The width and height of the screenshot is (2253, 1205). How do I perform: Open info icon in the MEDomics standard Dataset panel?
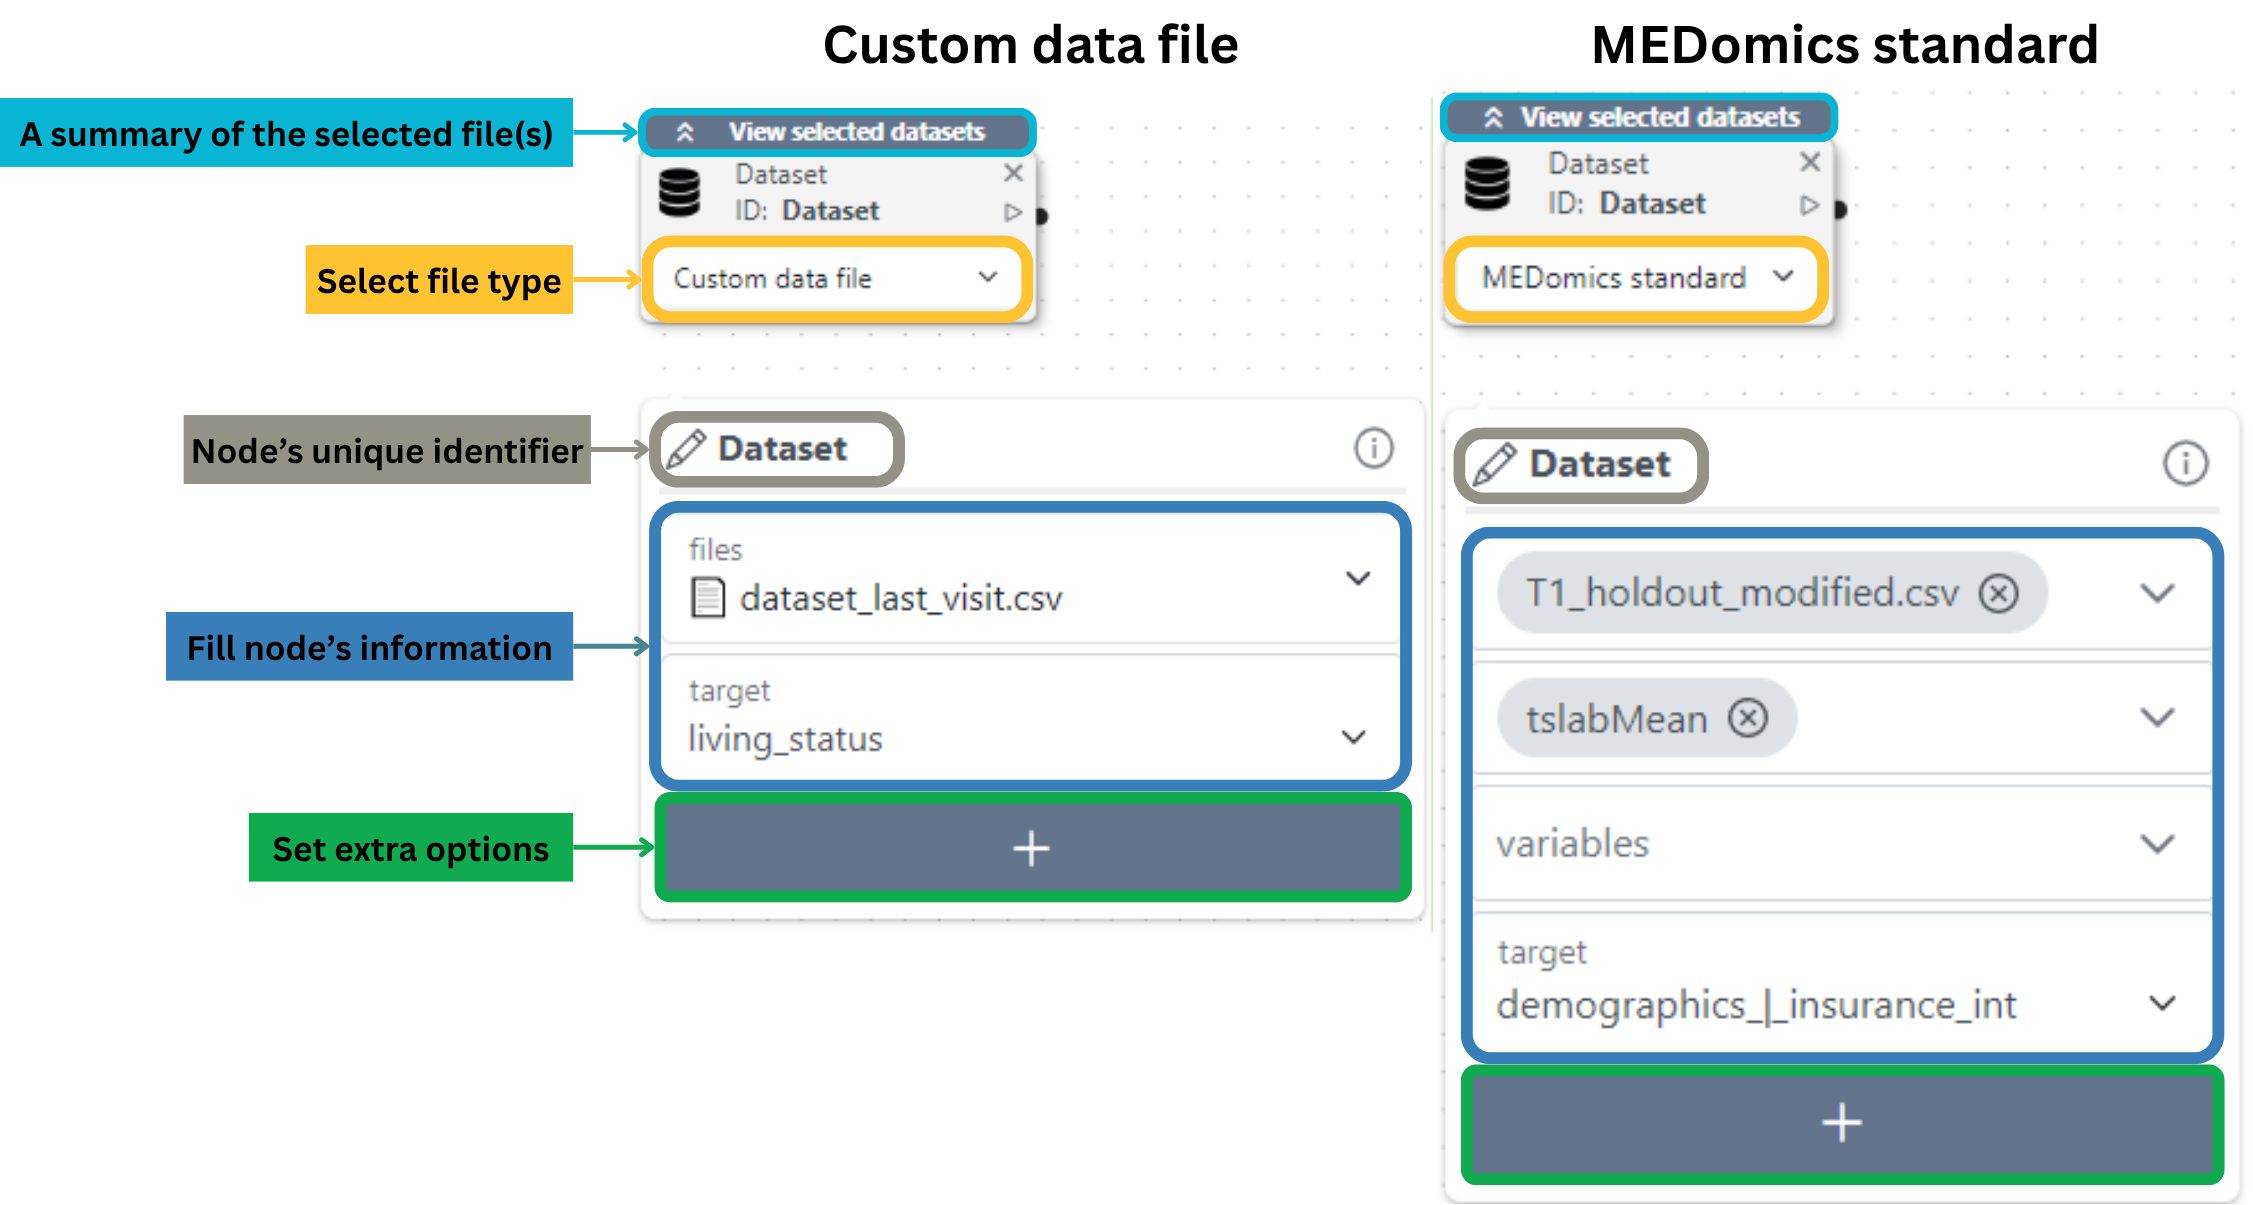pyautogui.click(x=2185, y=464)
